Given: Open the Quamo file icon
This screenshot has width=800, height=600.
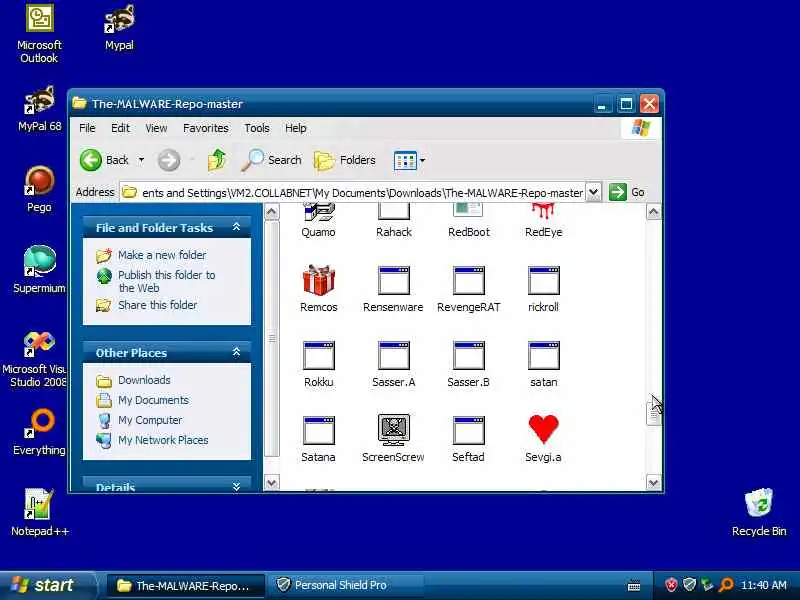Looking at the screenshot, I should 318,212.
